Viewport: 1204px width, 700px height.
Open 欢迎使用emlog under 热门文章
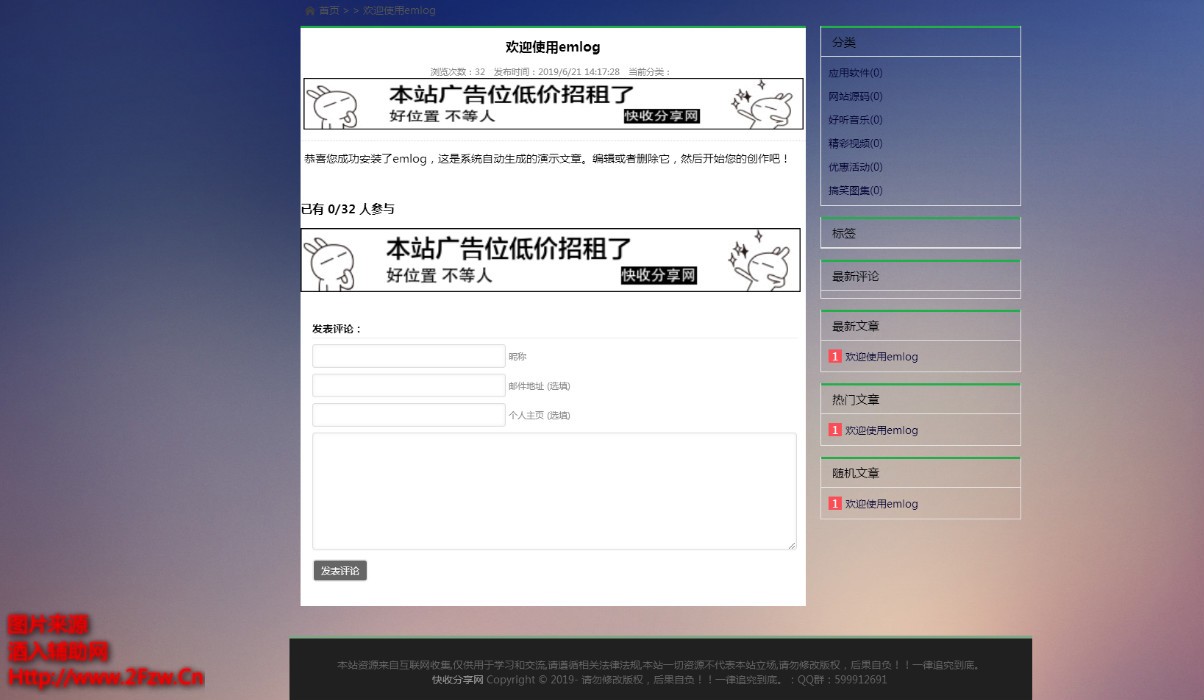881,431
